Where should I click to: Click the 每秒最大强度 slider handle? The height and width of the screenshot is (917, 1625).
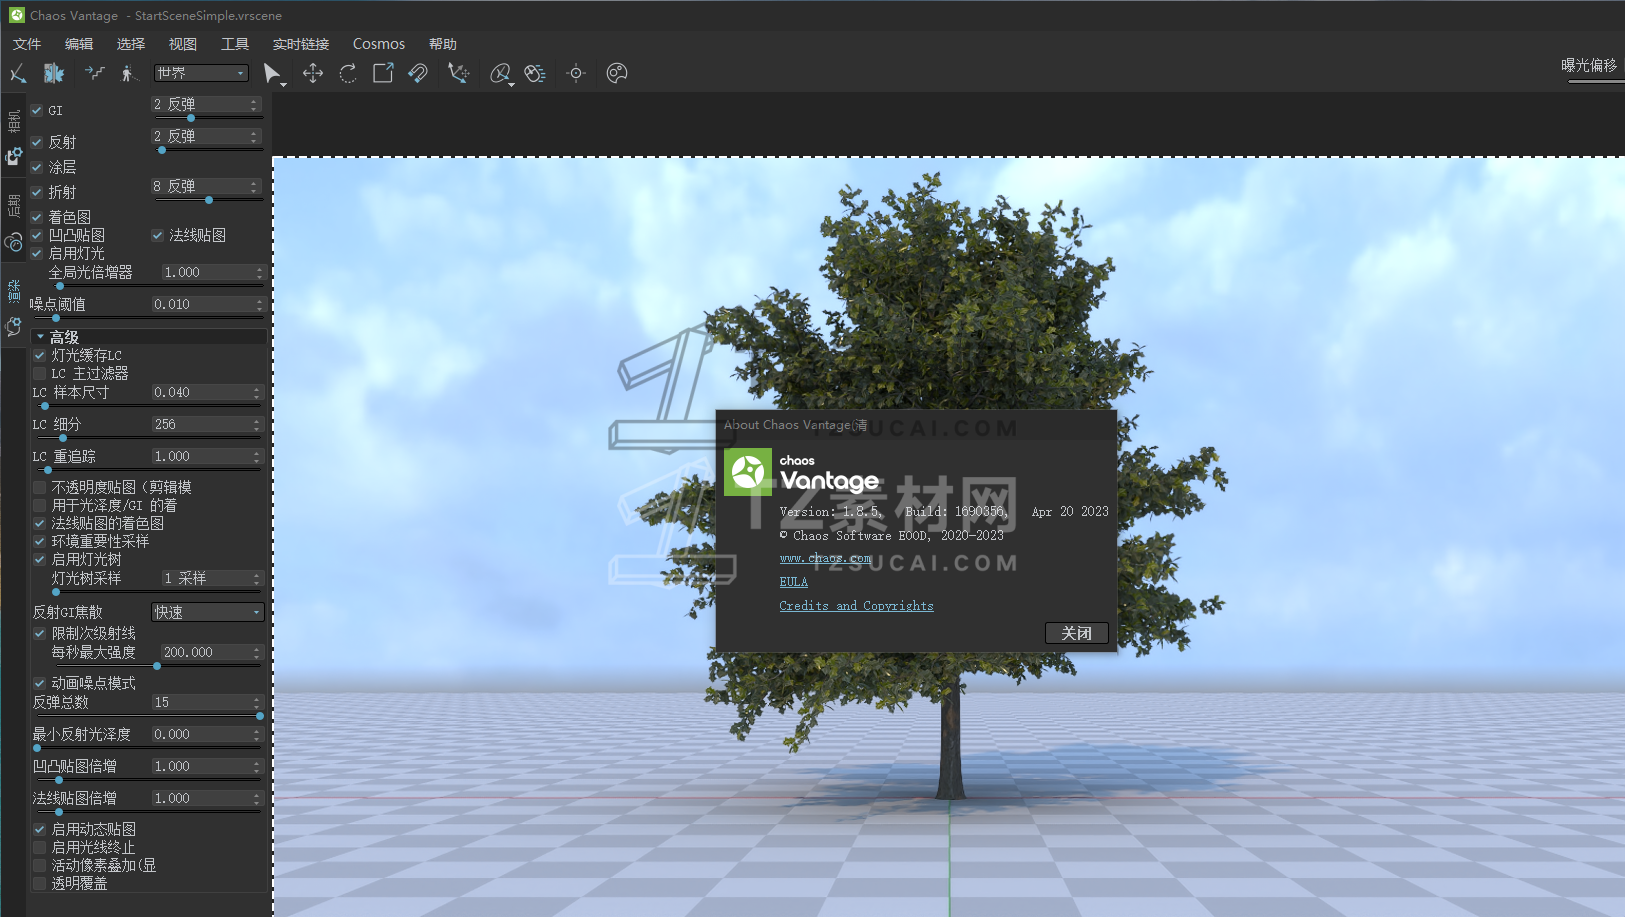click(x=157, y=666)
